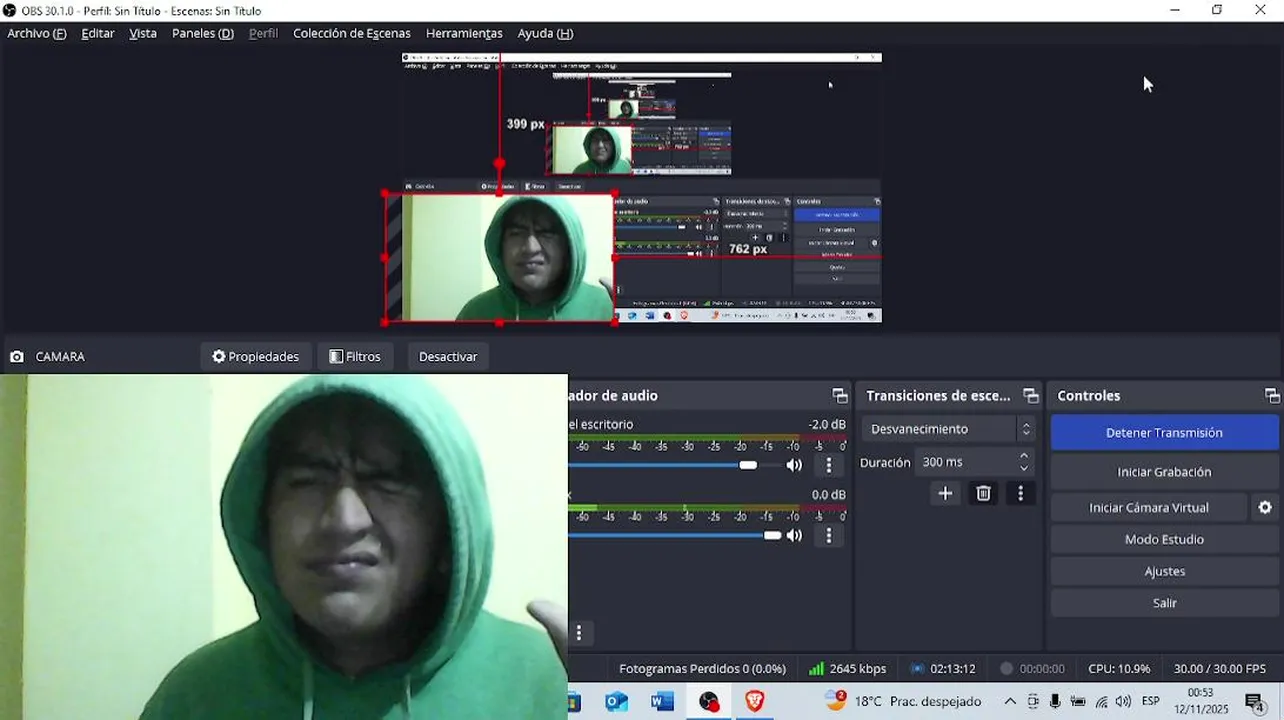The width and height of the screenshot is (1284, 720).
Task: Click the desktop audio volume slider handle
Action: pos(748,465)
